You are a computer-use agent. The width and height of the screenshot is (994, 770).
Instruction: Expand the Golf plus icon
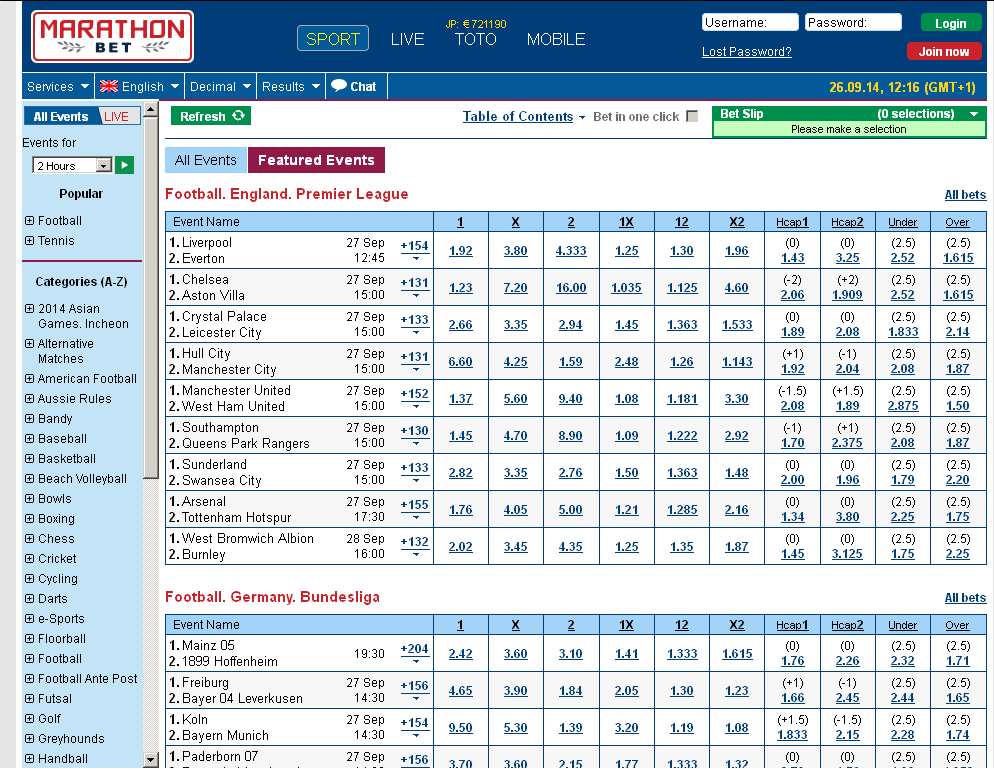(x=29, y=719)
